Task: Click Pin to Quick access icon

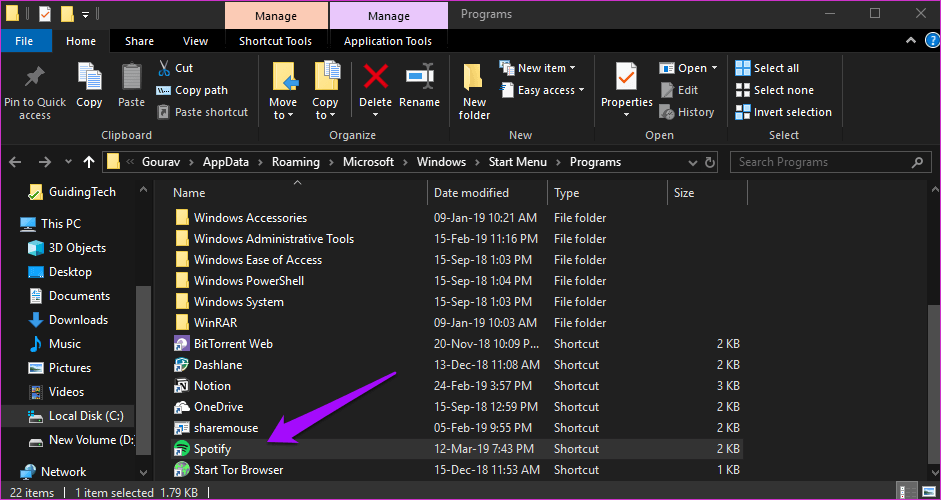Action: [x=35, y=77]
